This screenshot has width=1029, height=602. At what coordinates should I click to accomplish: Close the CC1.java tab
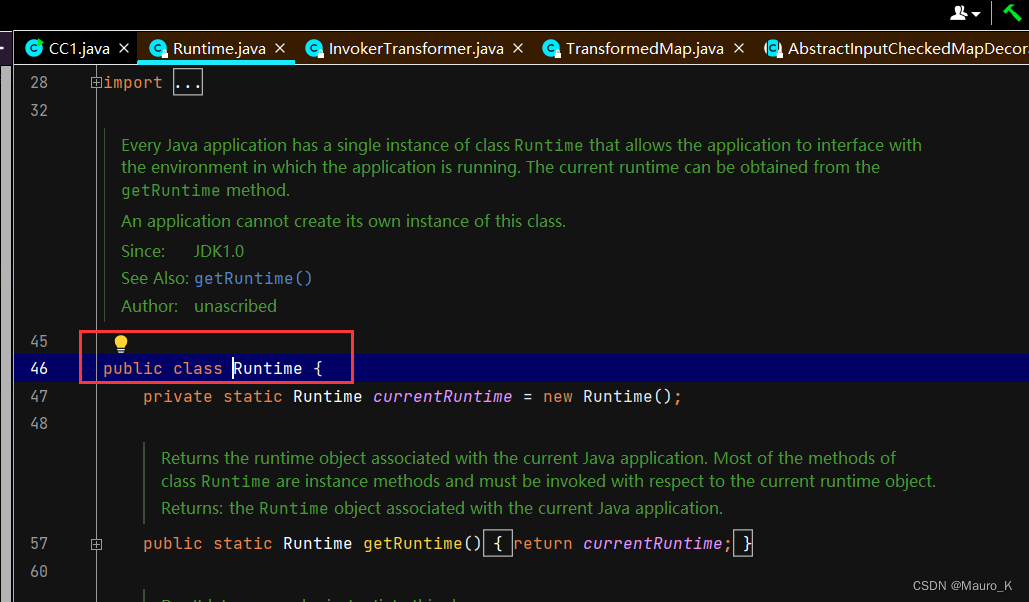(x=124, y=49)
